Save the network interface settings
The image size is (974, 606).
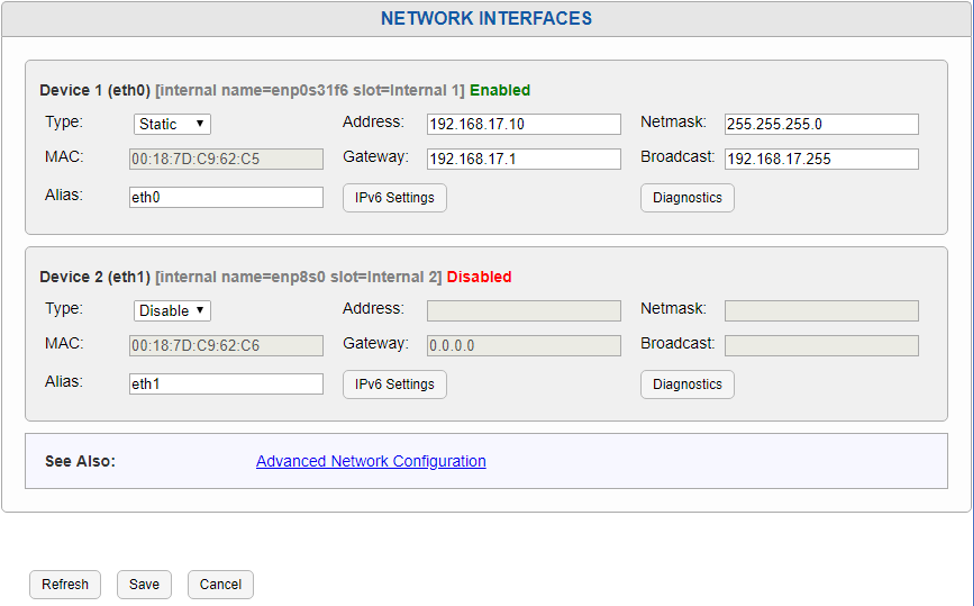[143, 584]
